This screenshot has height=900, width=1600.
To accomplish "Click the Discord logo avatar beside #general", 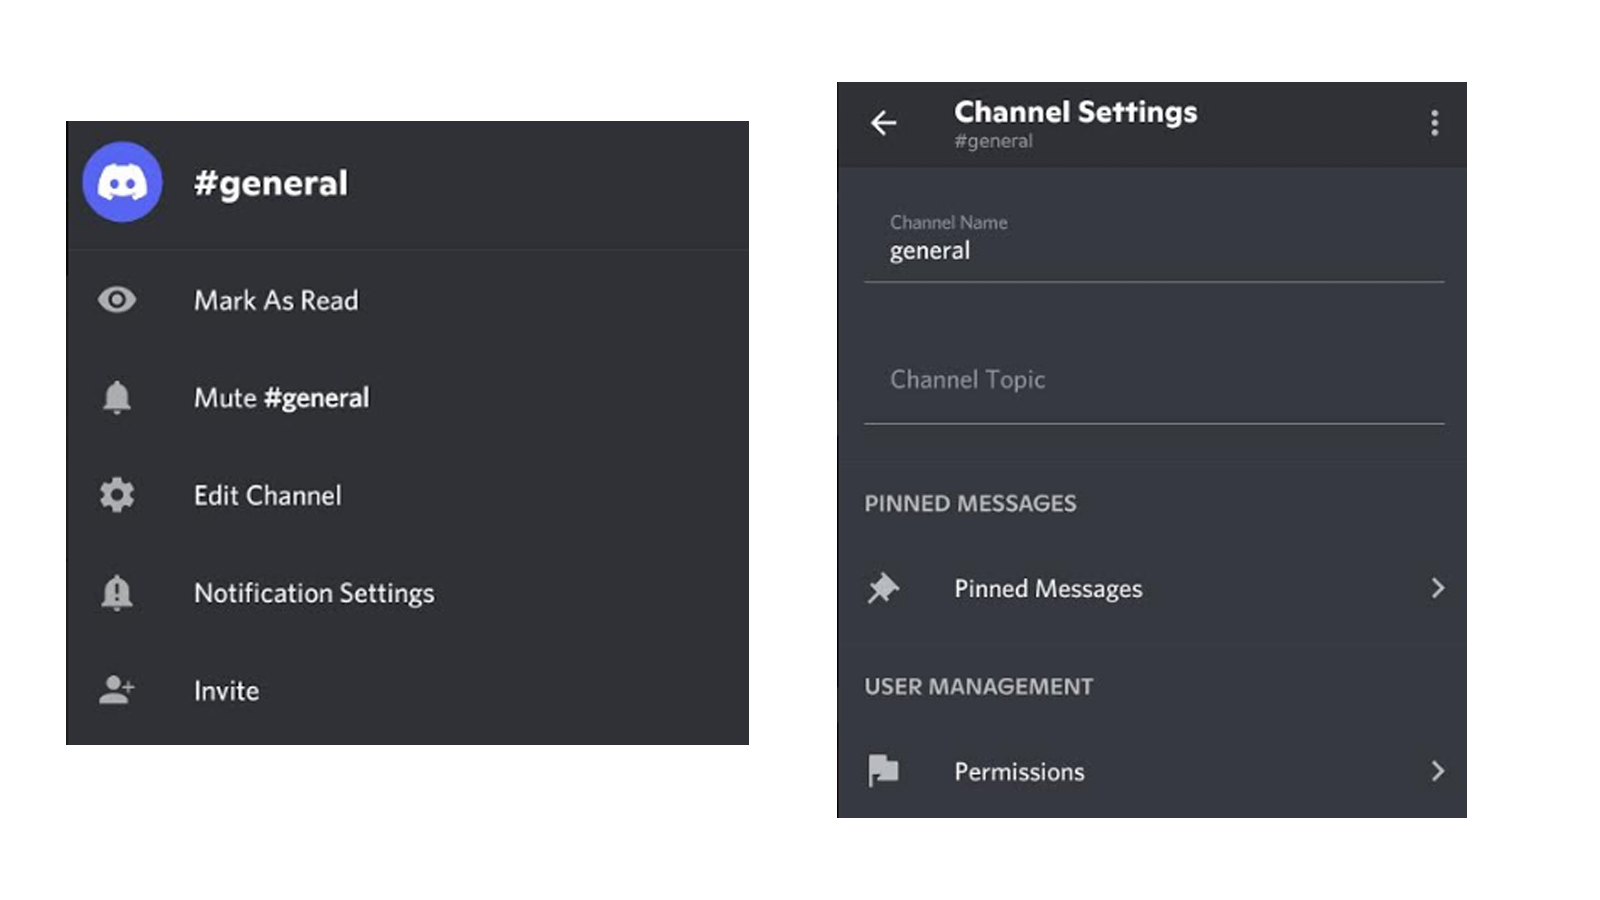I will 122,182.
